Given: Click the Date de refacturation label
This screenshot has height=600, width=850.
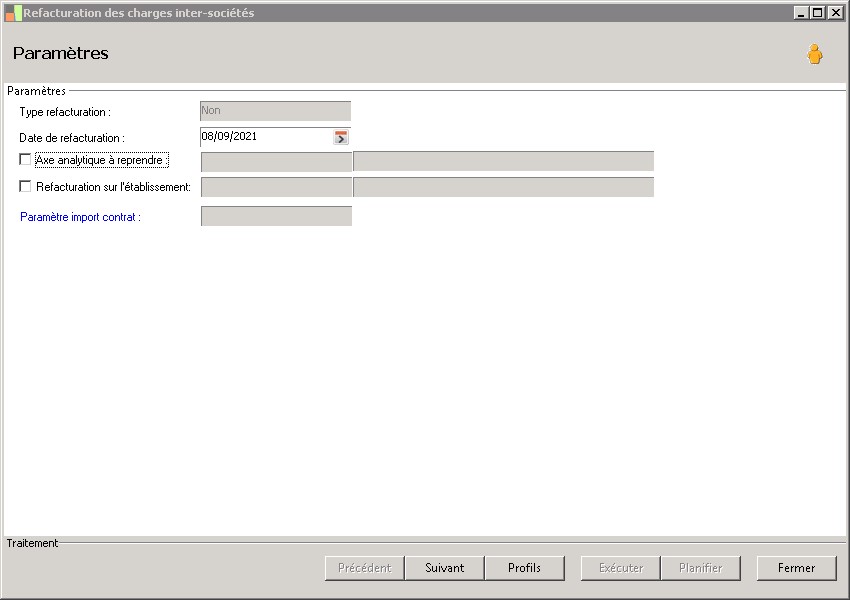Looking at the screenshot, I should click(72, 138).
